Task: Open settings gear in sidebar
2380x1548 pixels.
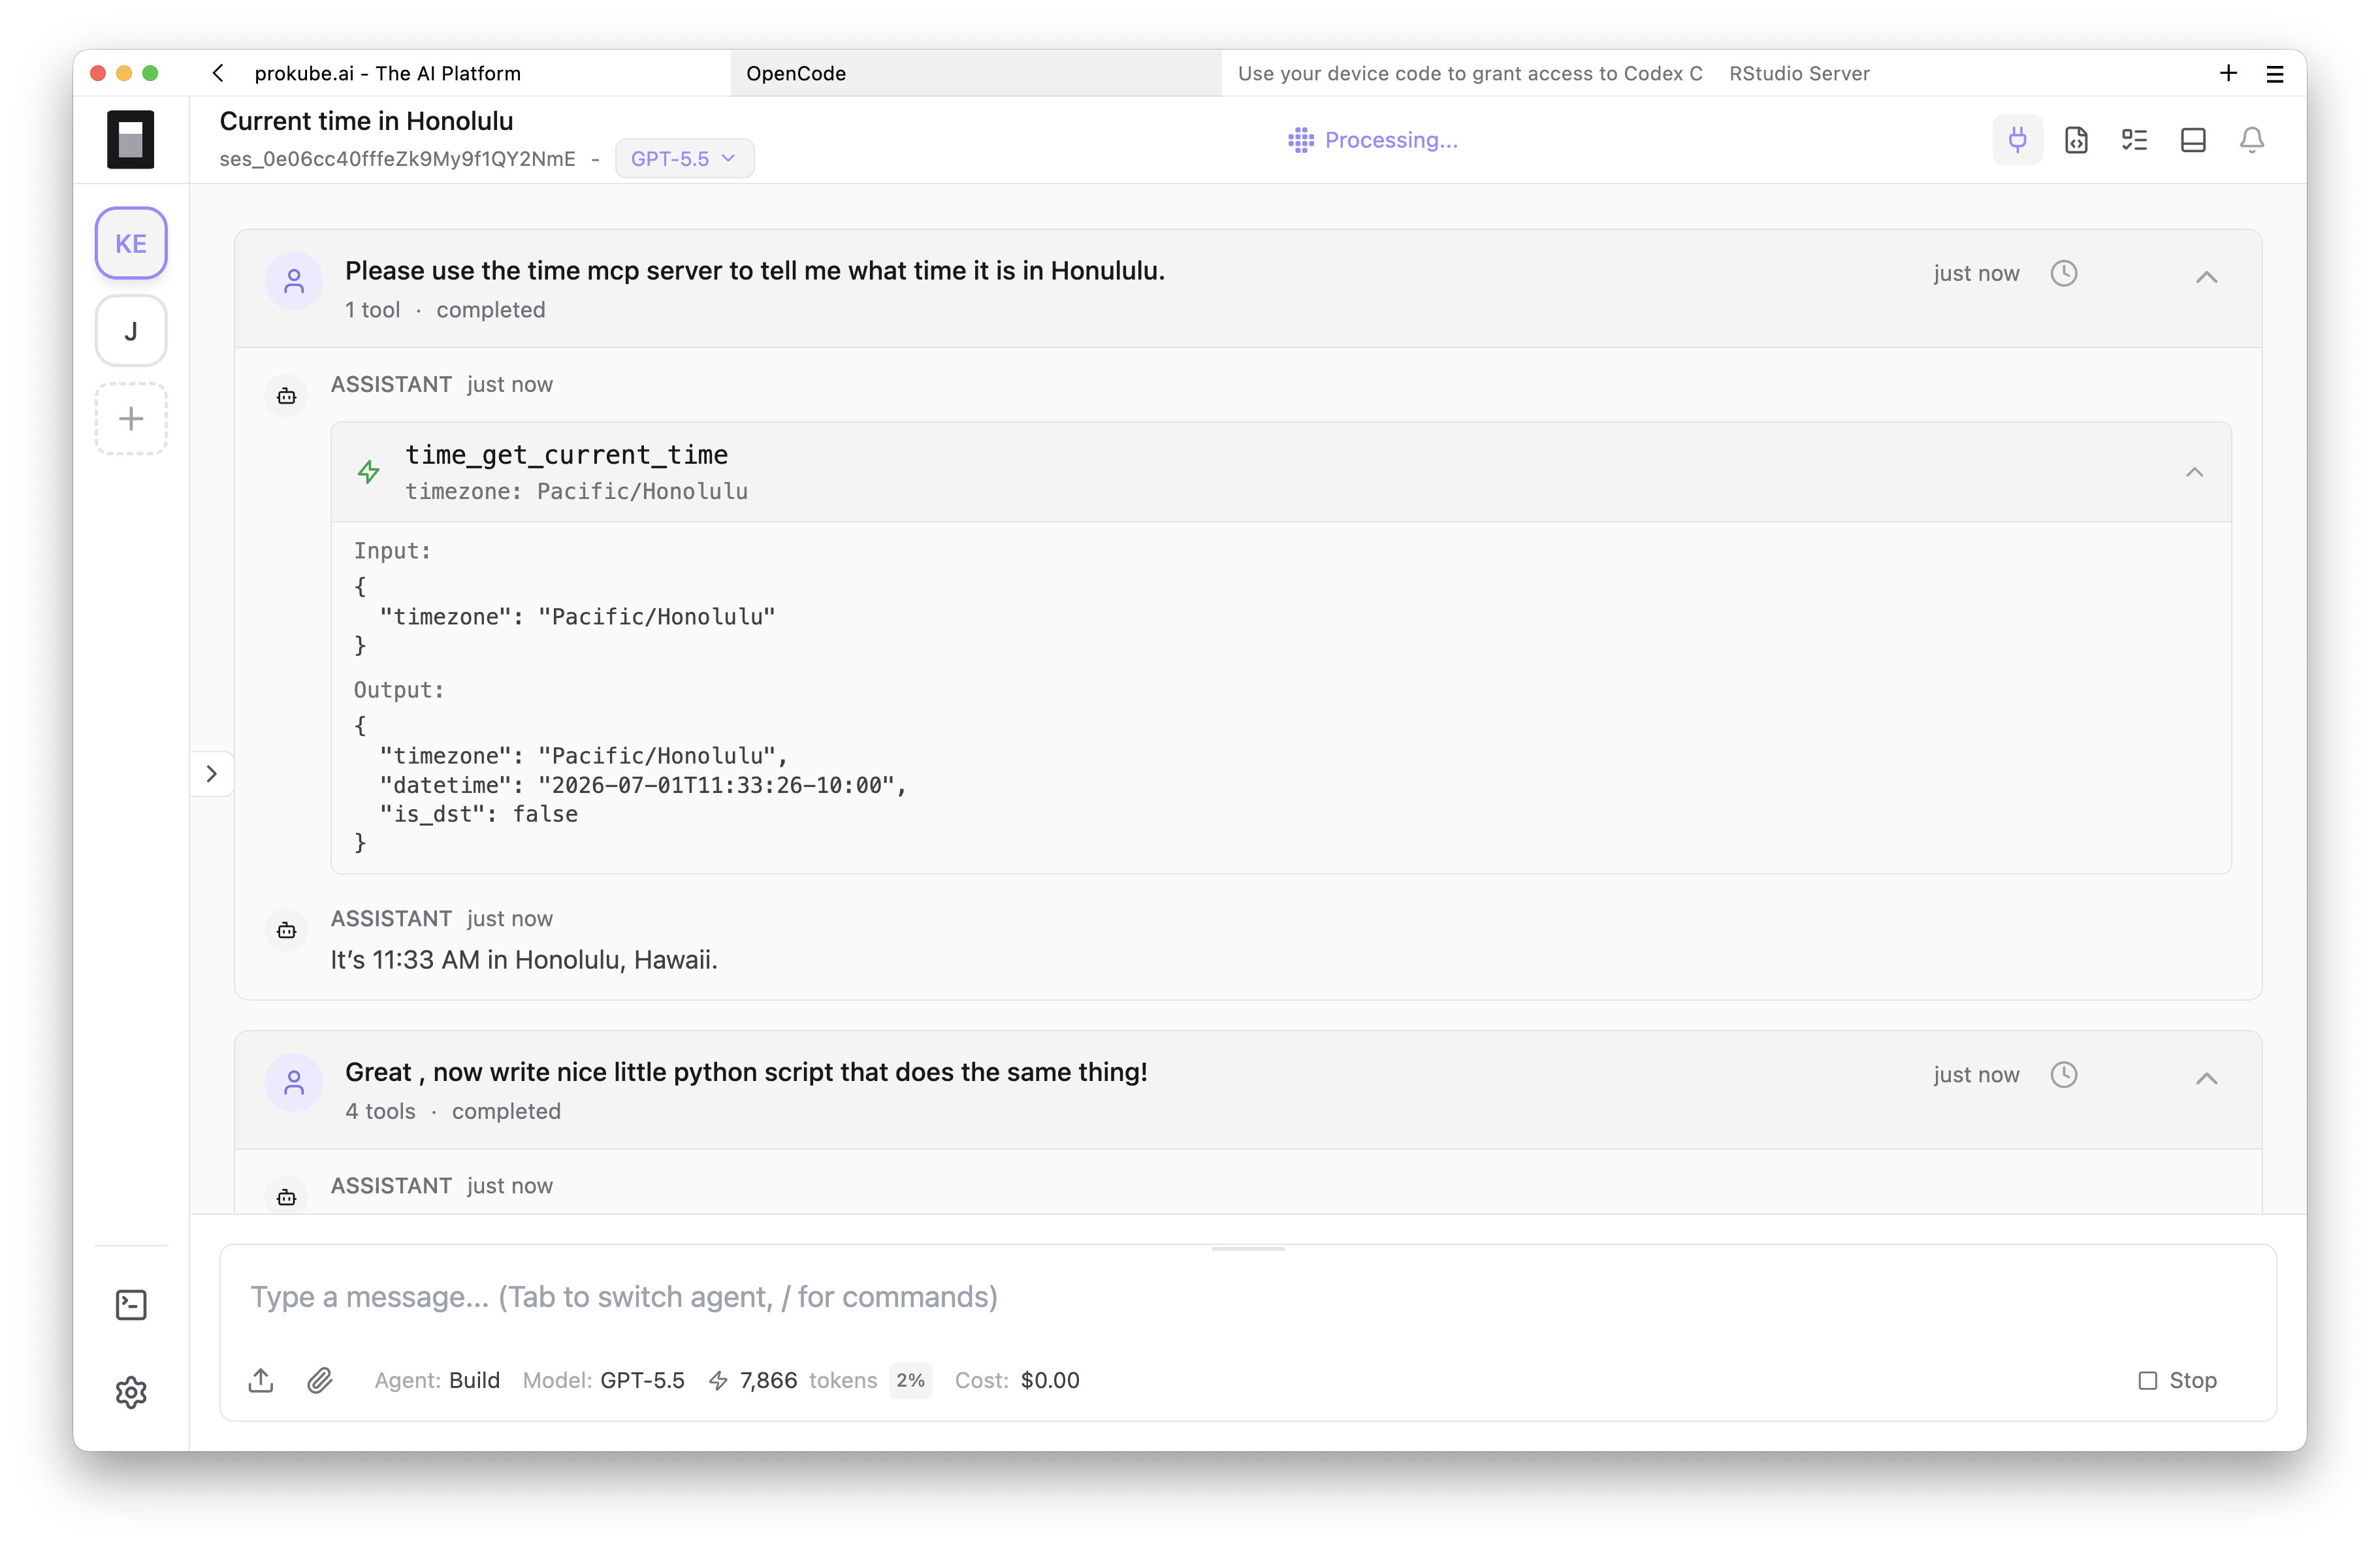Action: tap(131, 1392)
